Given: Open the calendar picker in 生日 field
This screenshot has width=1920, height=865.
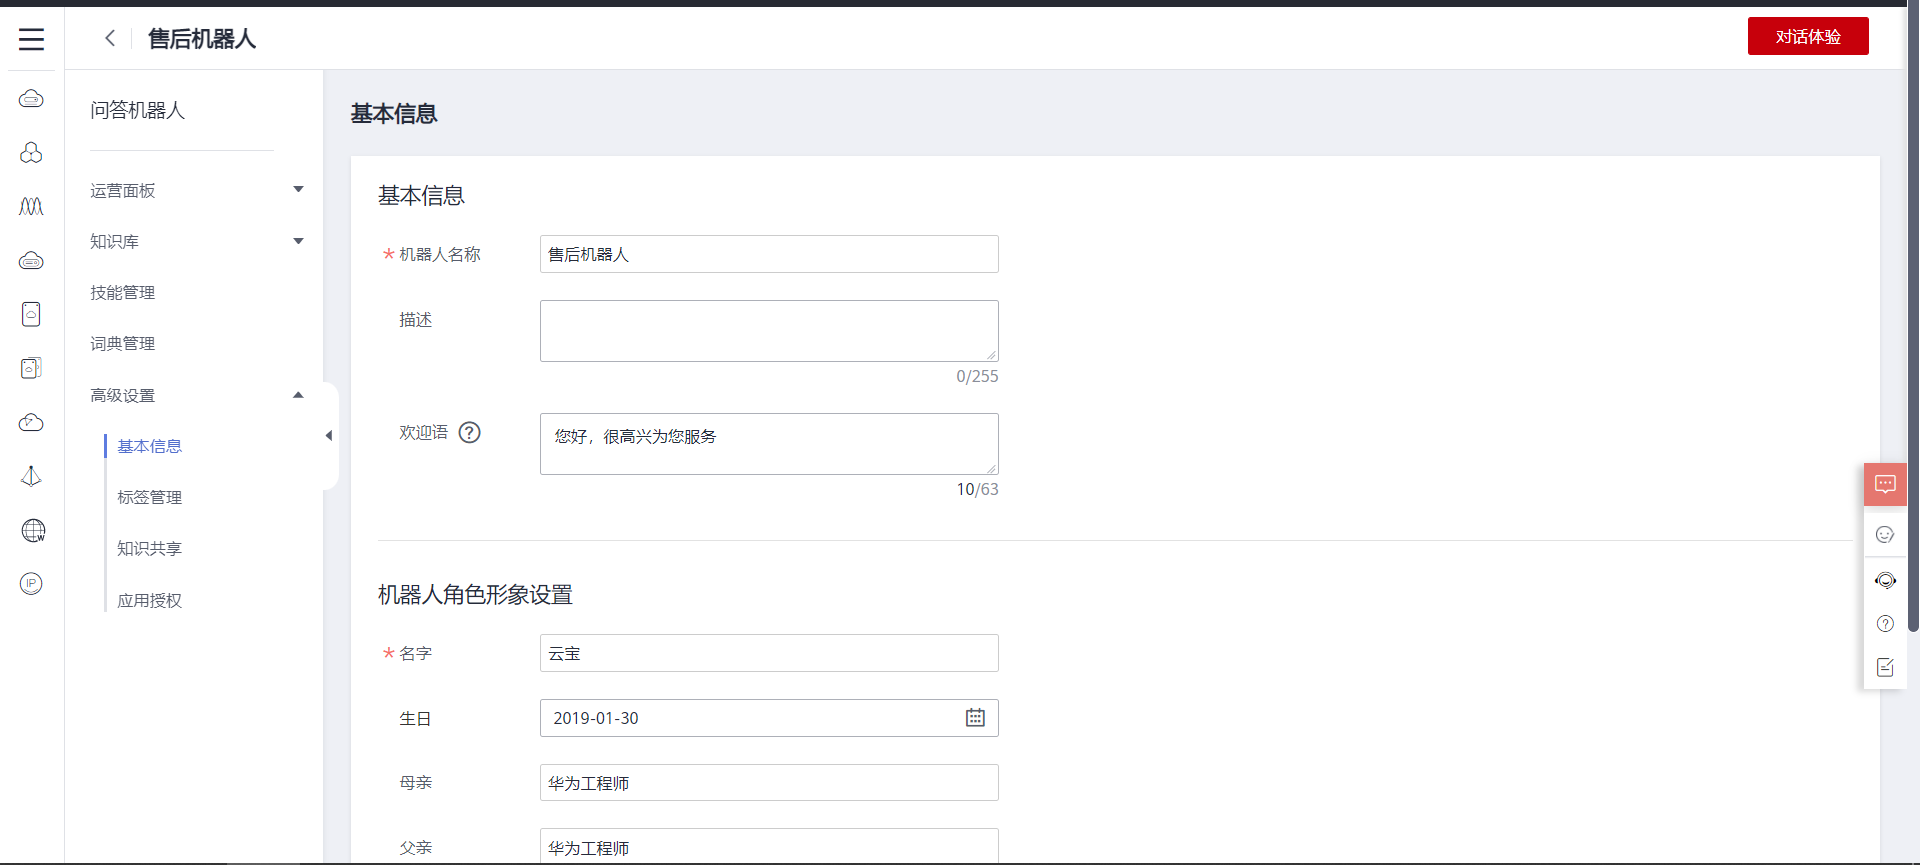Looking at the screenshot, I should tap(975, 718).
